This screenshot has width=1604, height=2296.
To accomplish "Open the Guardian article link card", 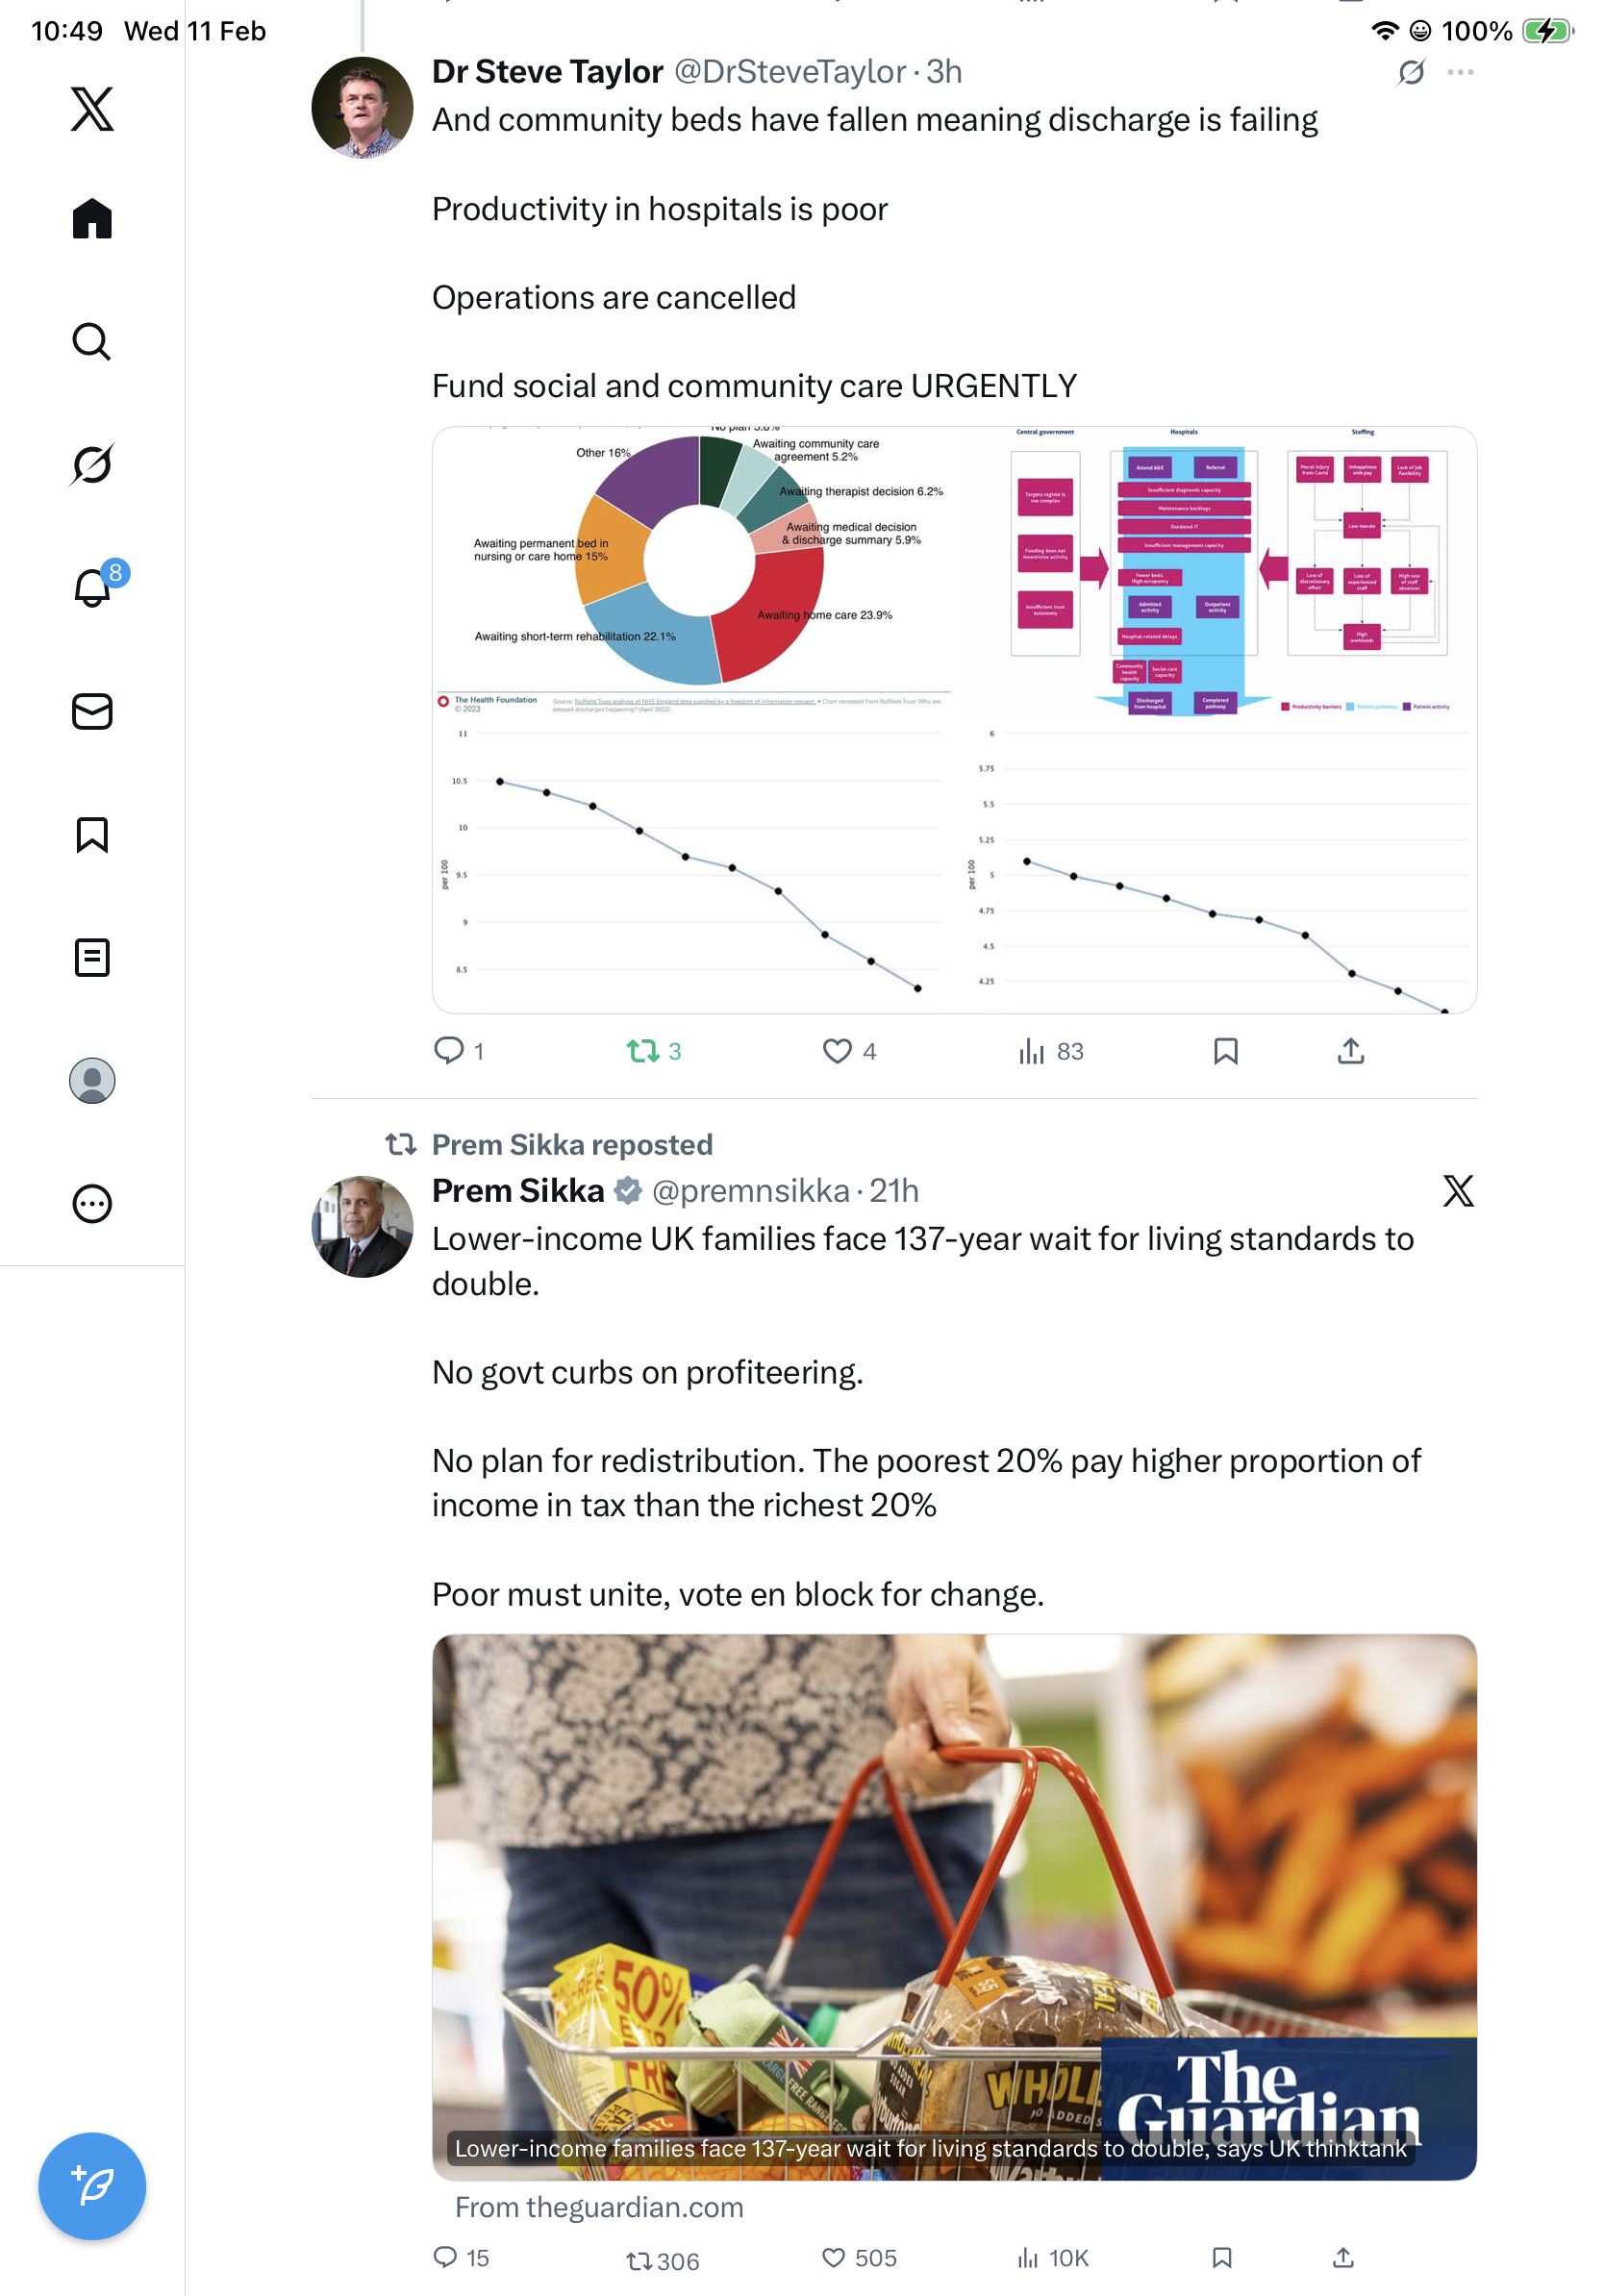I will tap(953, 1905).
